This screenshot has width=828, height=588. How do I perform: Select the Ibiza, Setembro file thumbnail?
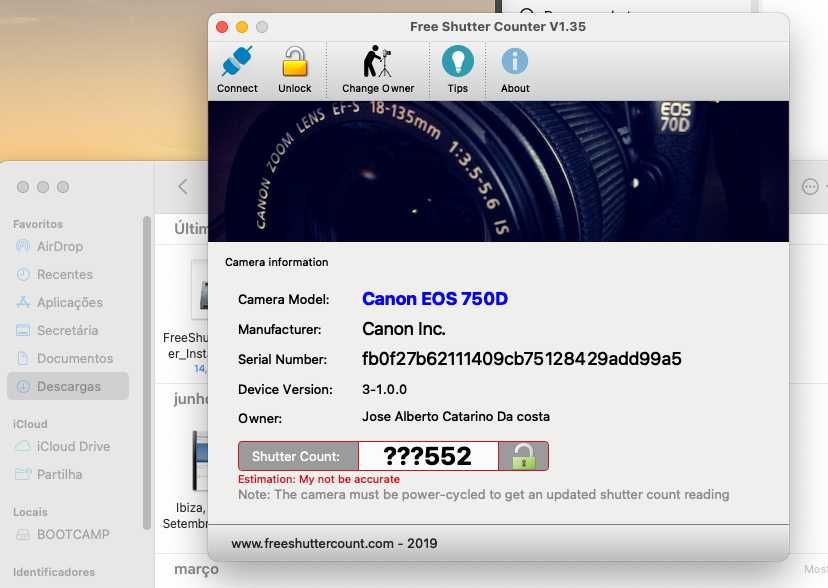[x=200, y=461]
